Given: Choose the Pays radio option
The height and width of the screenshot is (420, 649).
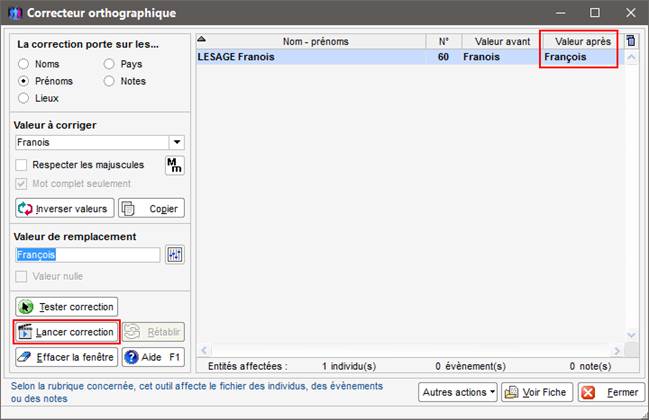Looking at the screenshot, I should (x=110, y=64).
